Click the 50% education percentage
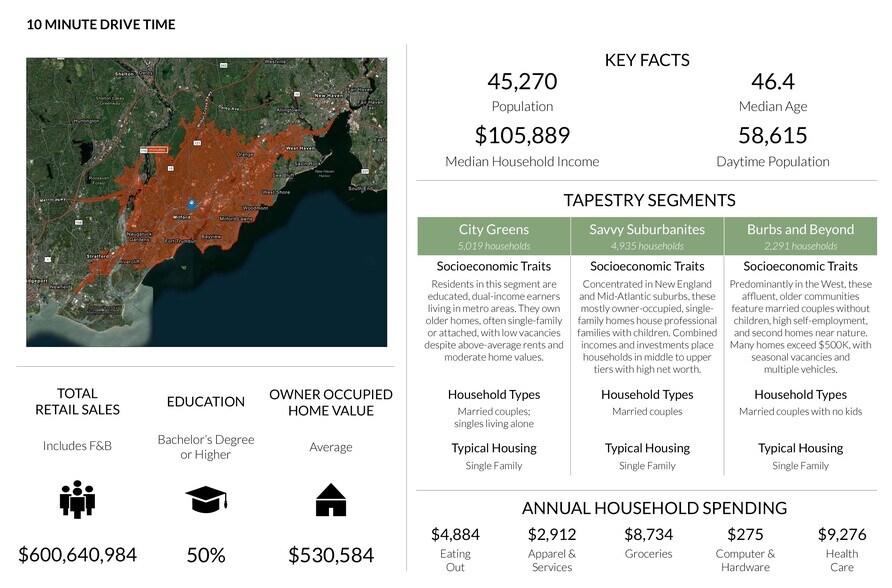The image size is (892, 588). pyautogui.click(x=206, y=555)
